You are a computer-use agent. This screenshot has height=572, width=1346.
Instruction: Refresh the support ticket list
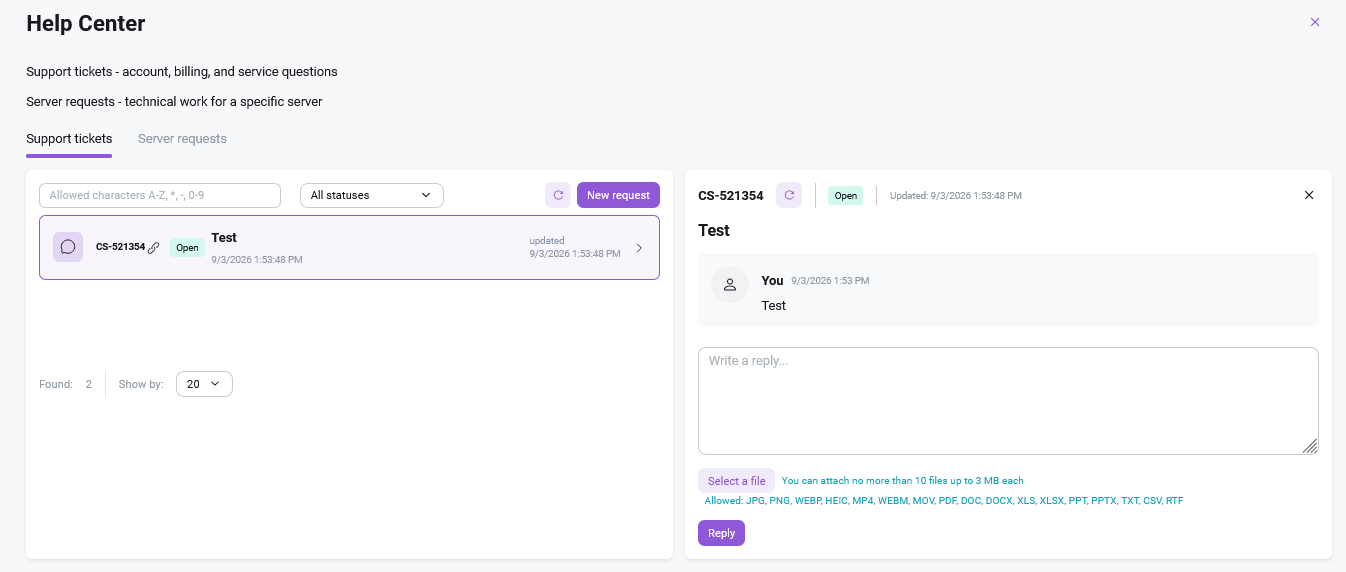click(x=558, y=195)
